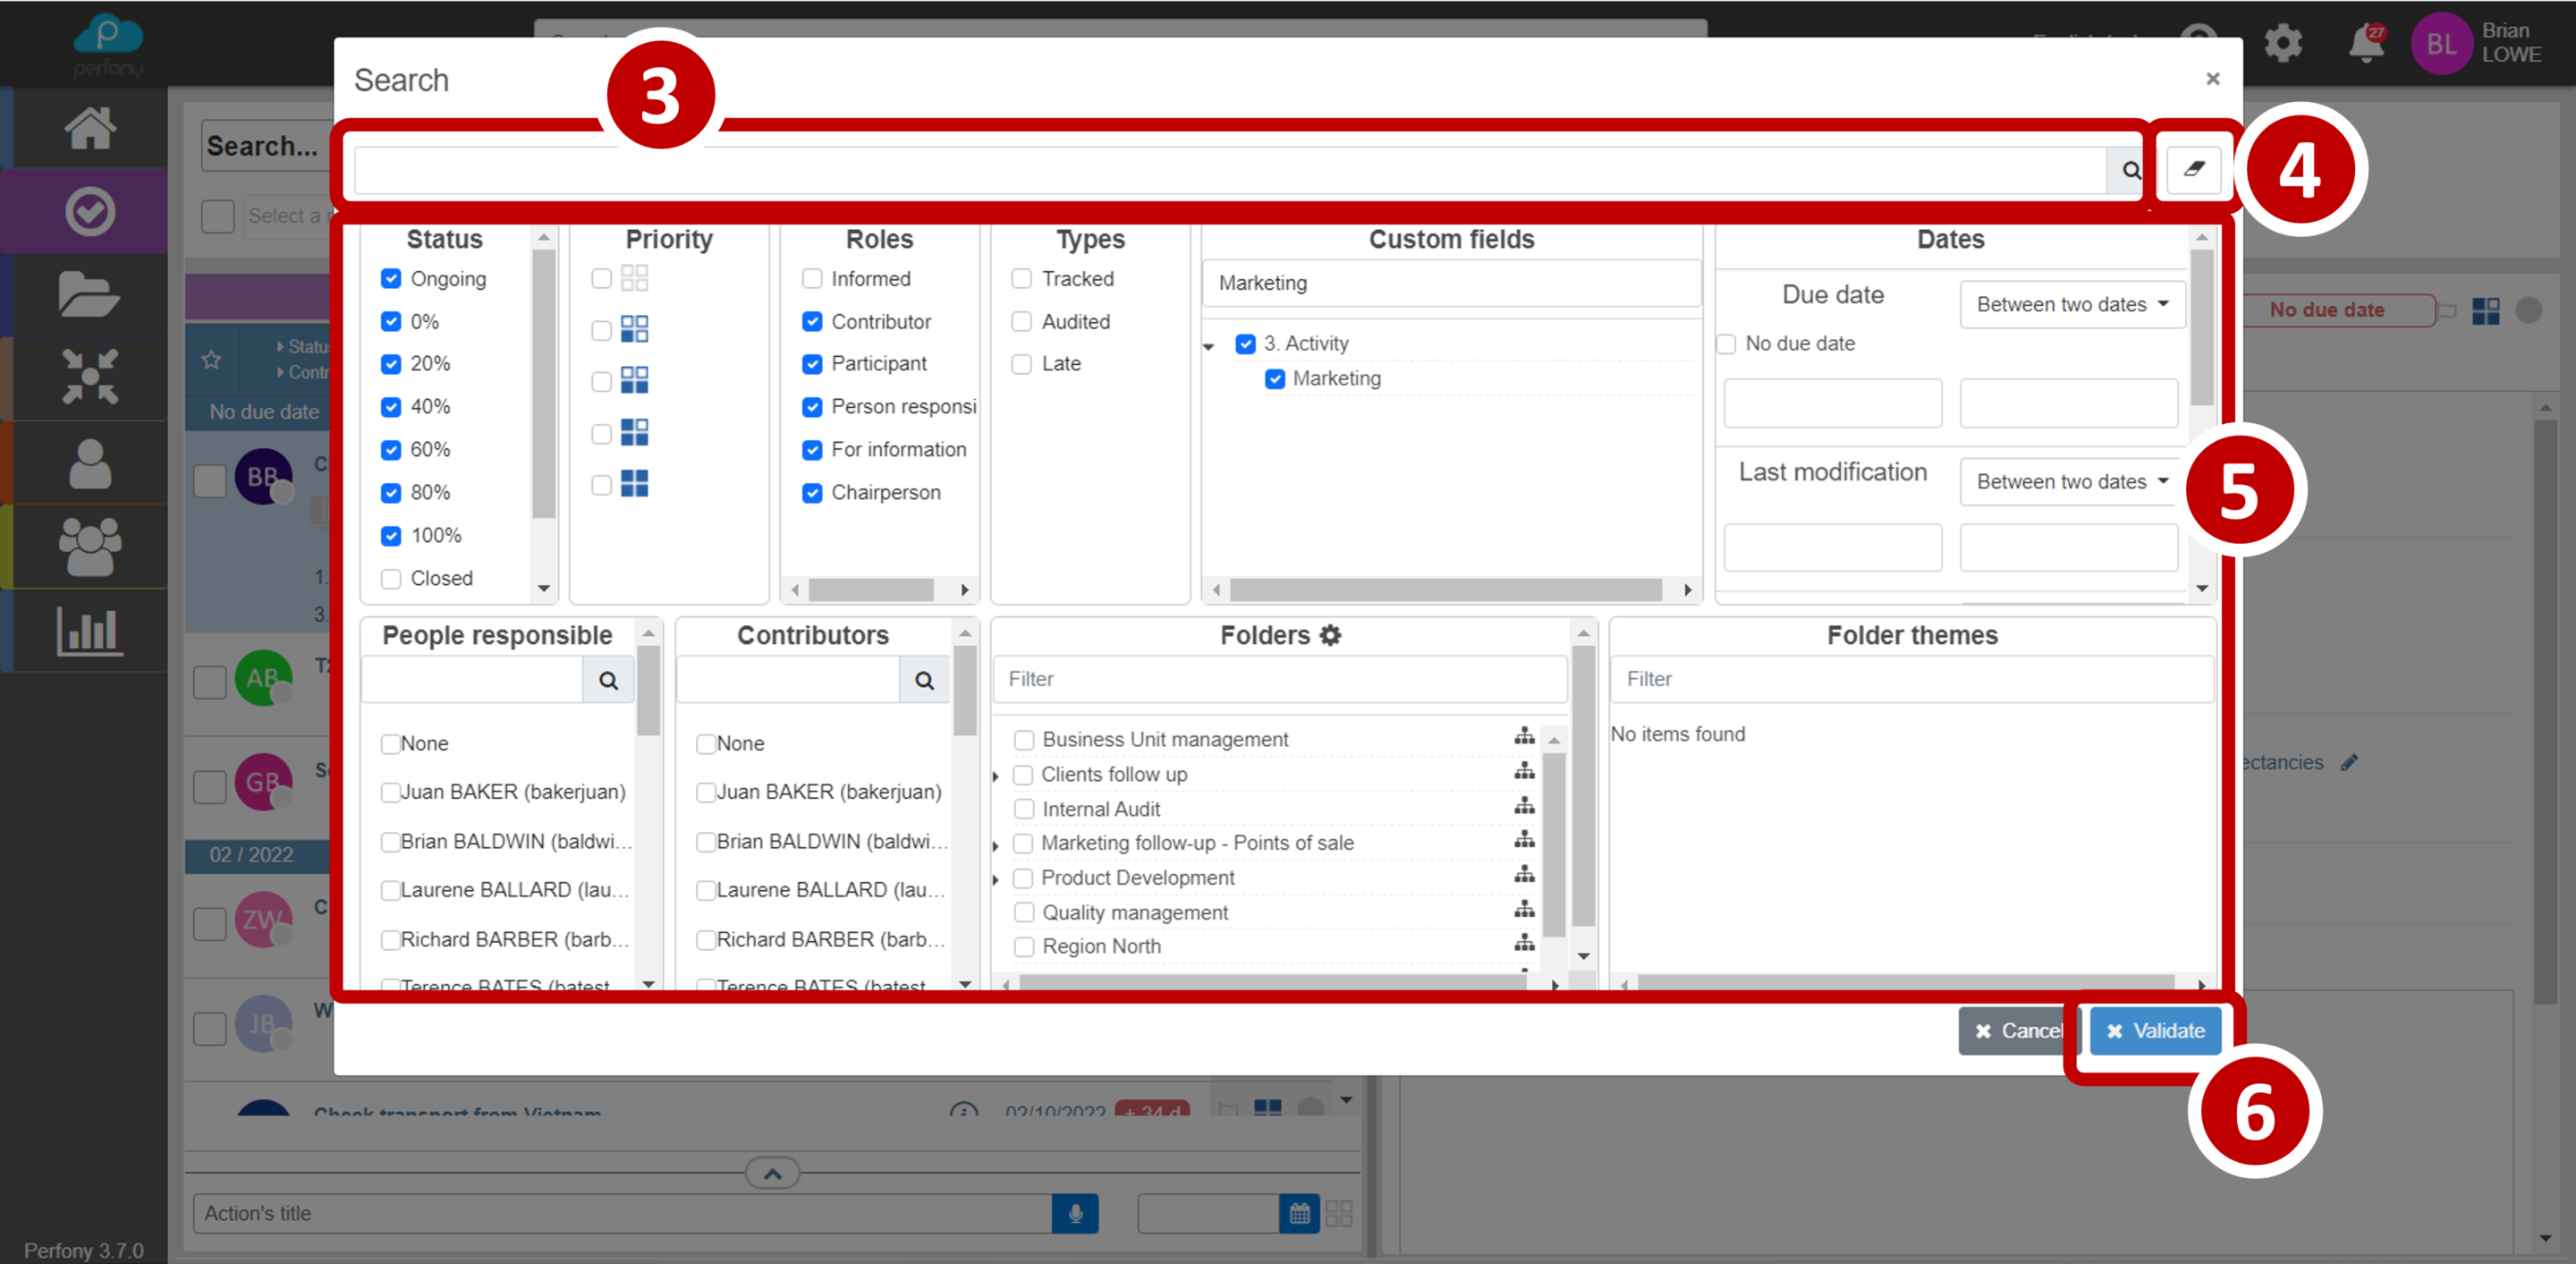Click hierarchy icon next to Internal Audit
Image resolution: width=2576 pixels, height=1264 pixels.
1524,806
